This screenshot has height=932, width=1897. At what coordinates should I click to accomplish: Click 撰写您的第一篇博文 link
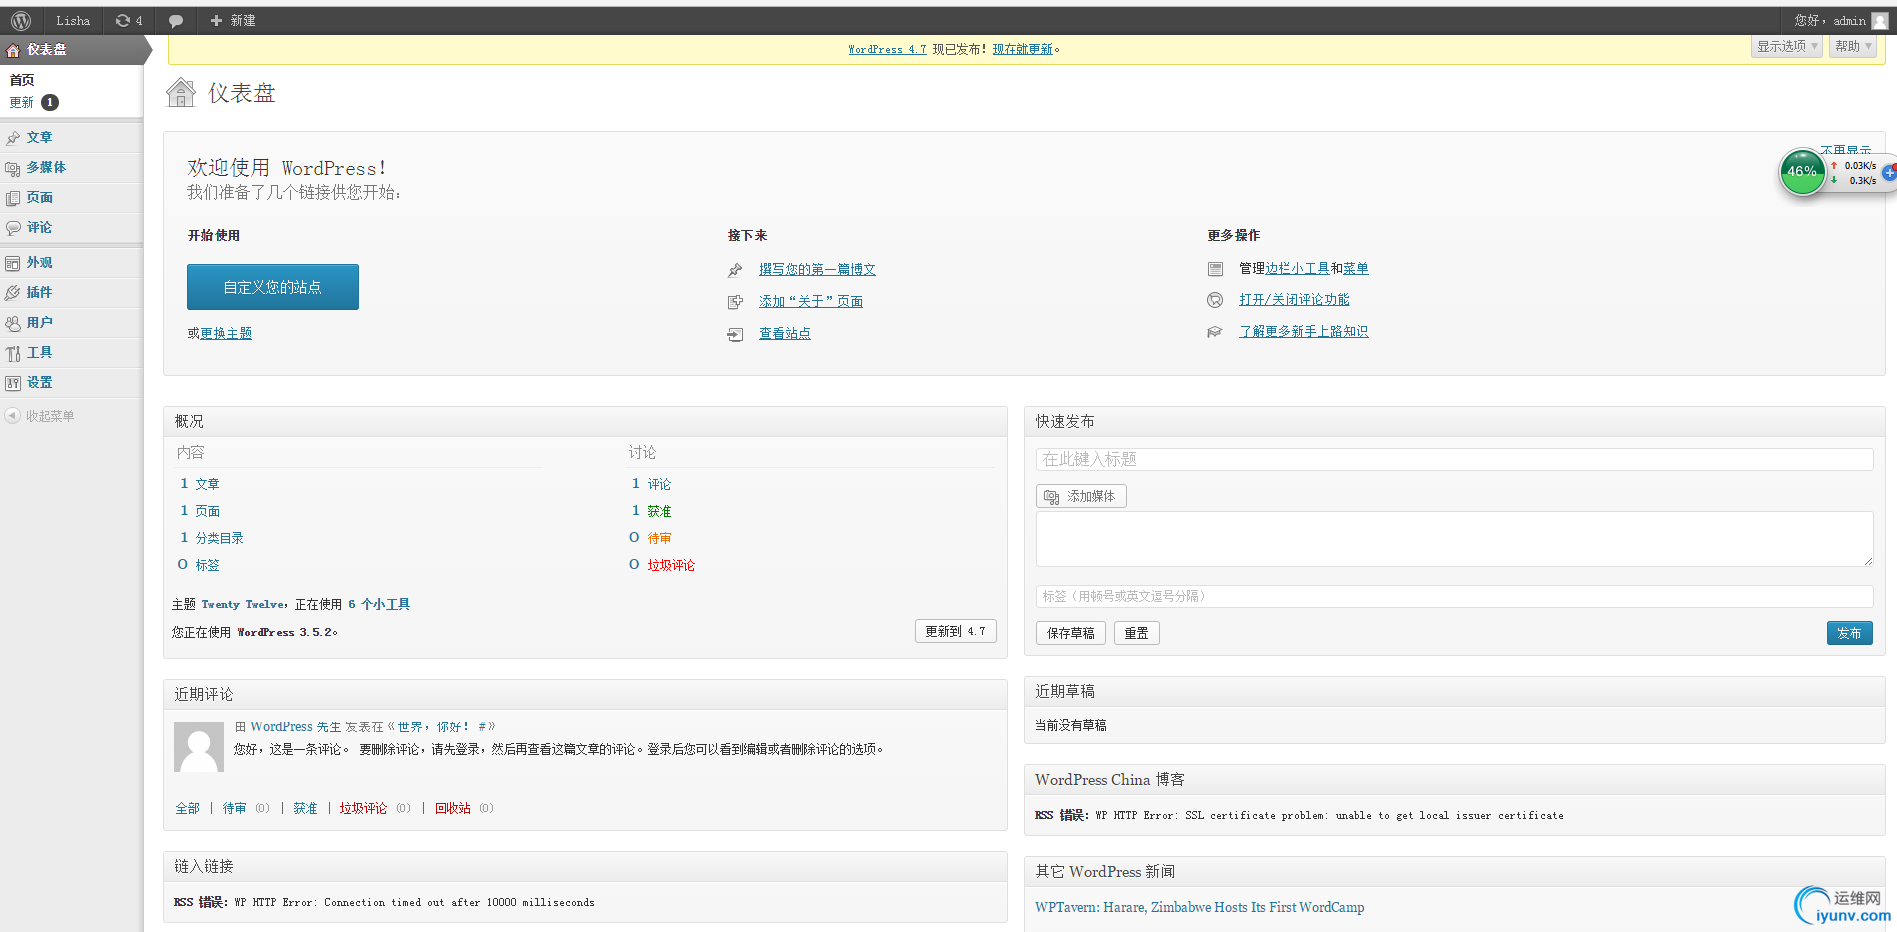click(817, 269)
